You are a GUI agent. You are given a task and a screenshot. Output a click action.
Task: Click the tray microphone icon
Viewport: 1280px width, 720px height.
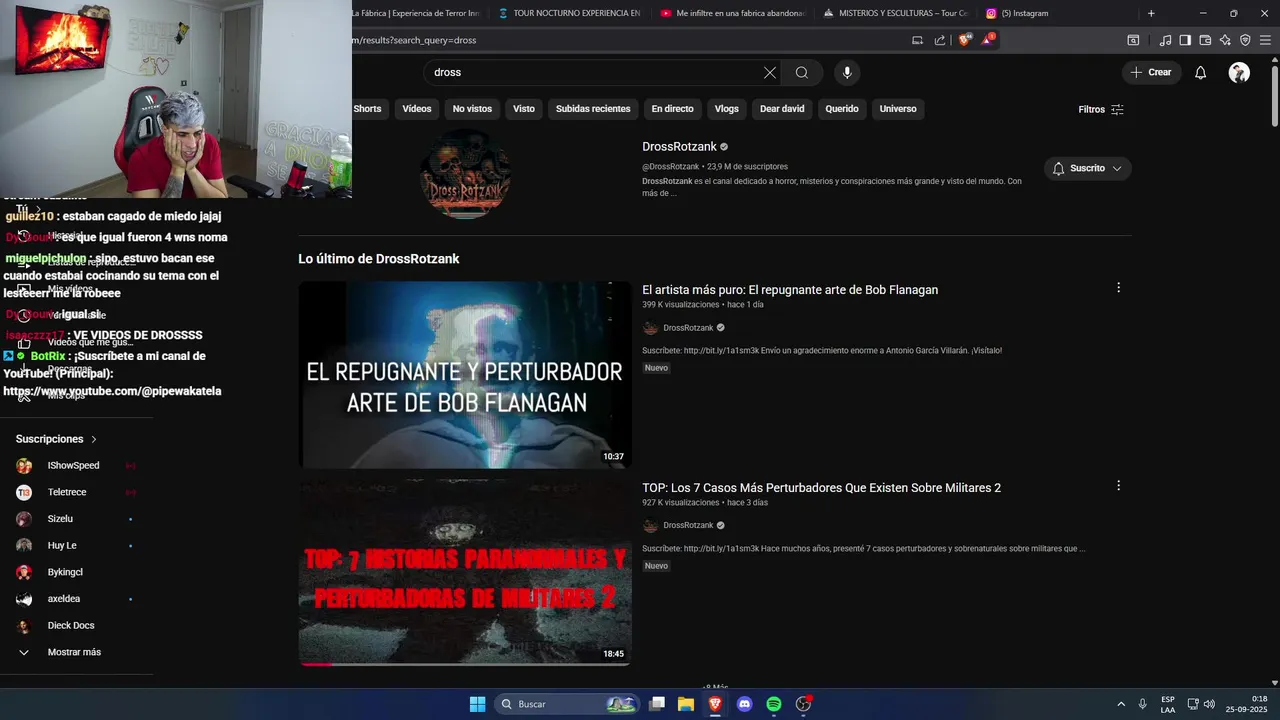click(1142, 704)
